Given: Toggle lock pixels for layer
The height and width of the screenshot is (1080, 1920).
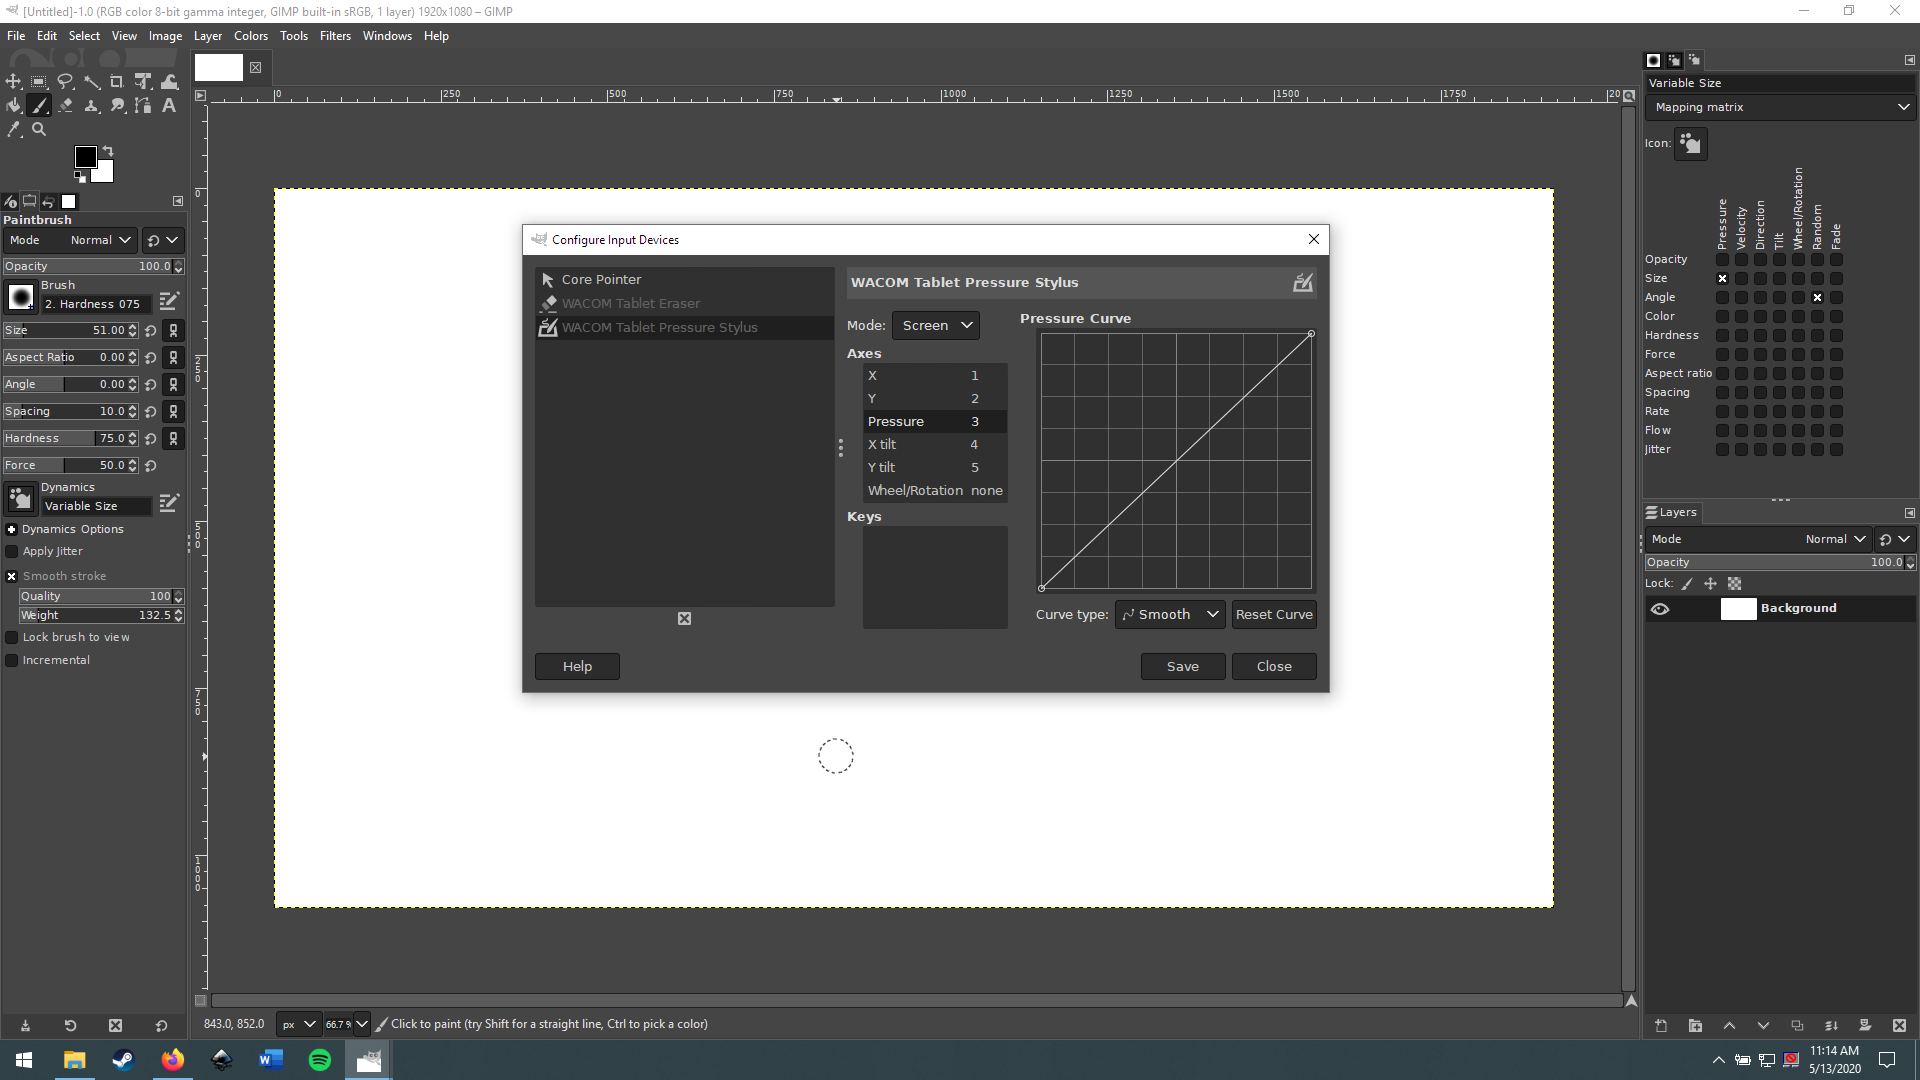Looking at the screenshot, I should (x=1687, y=584).
